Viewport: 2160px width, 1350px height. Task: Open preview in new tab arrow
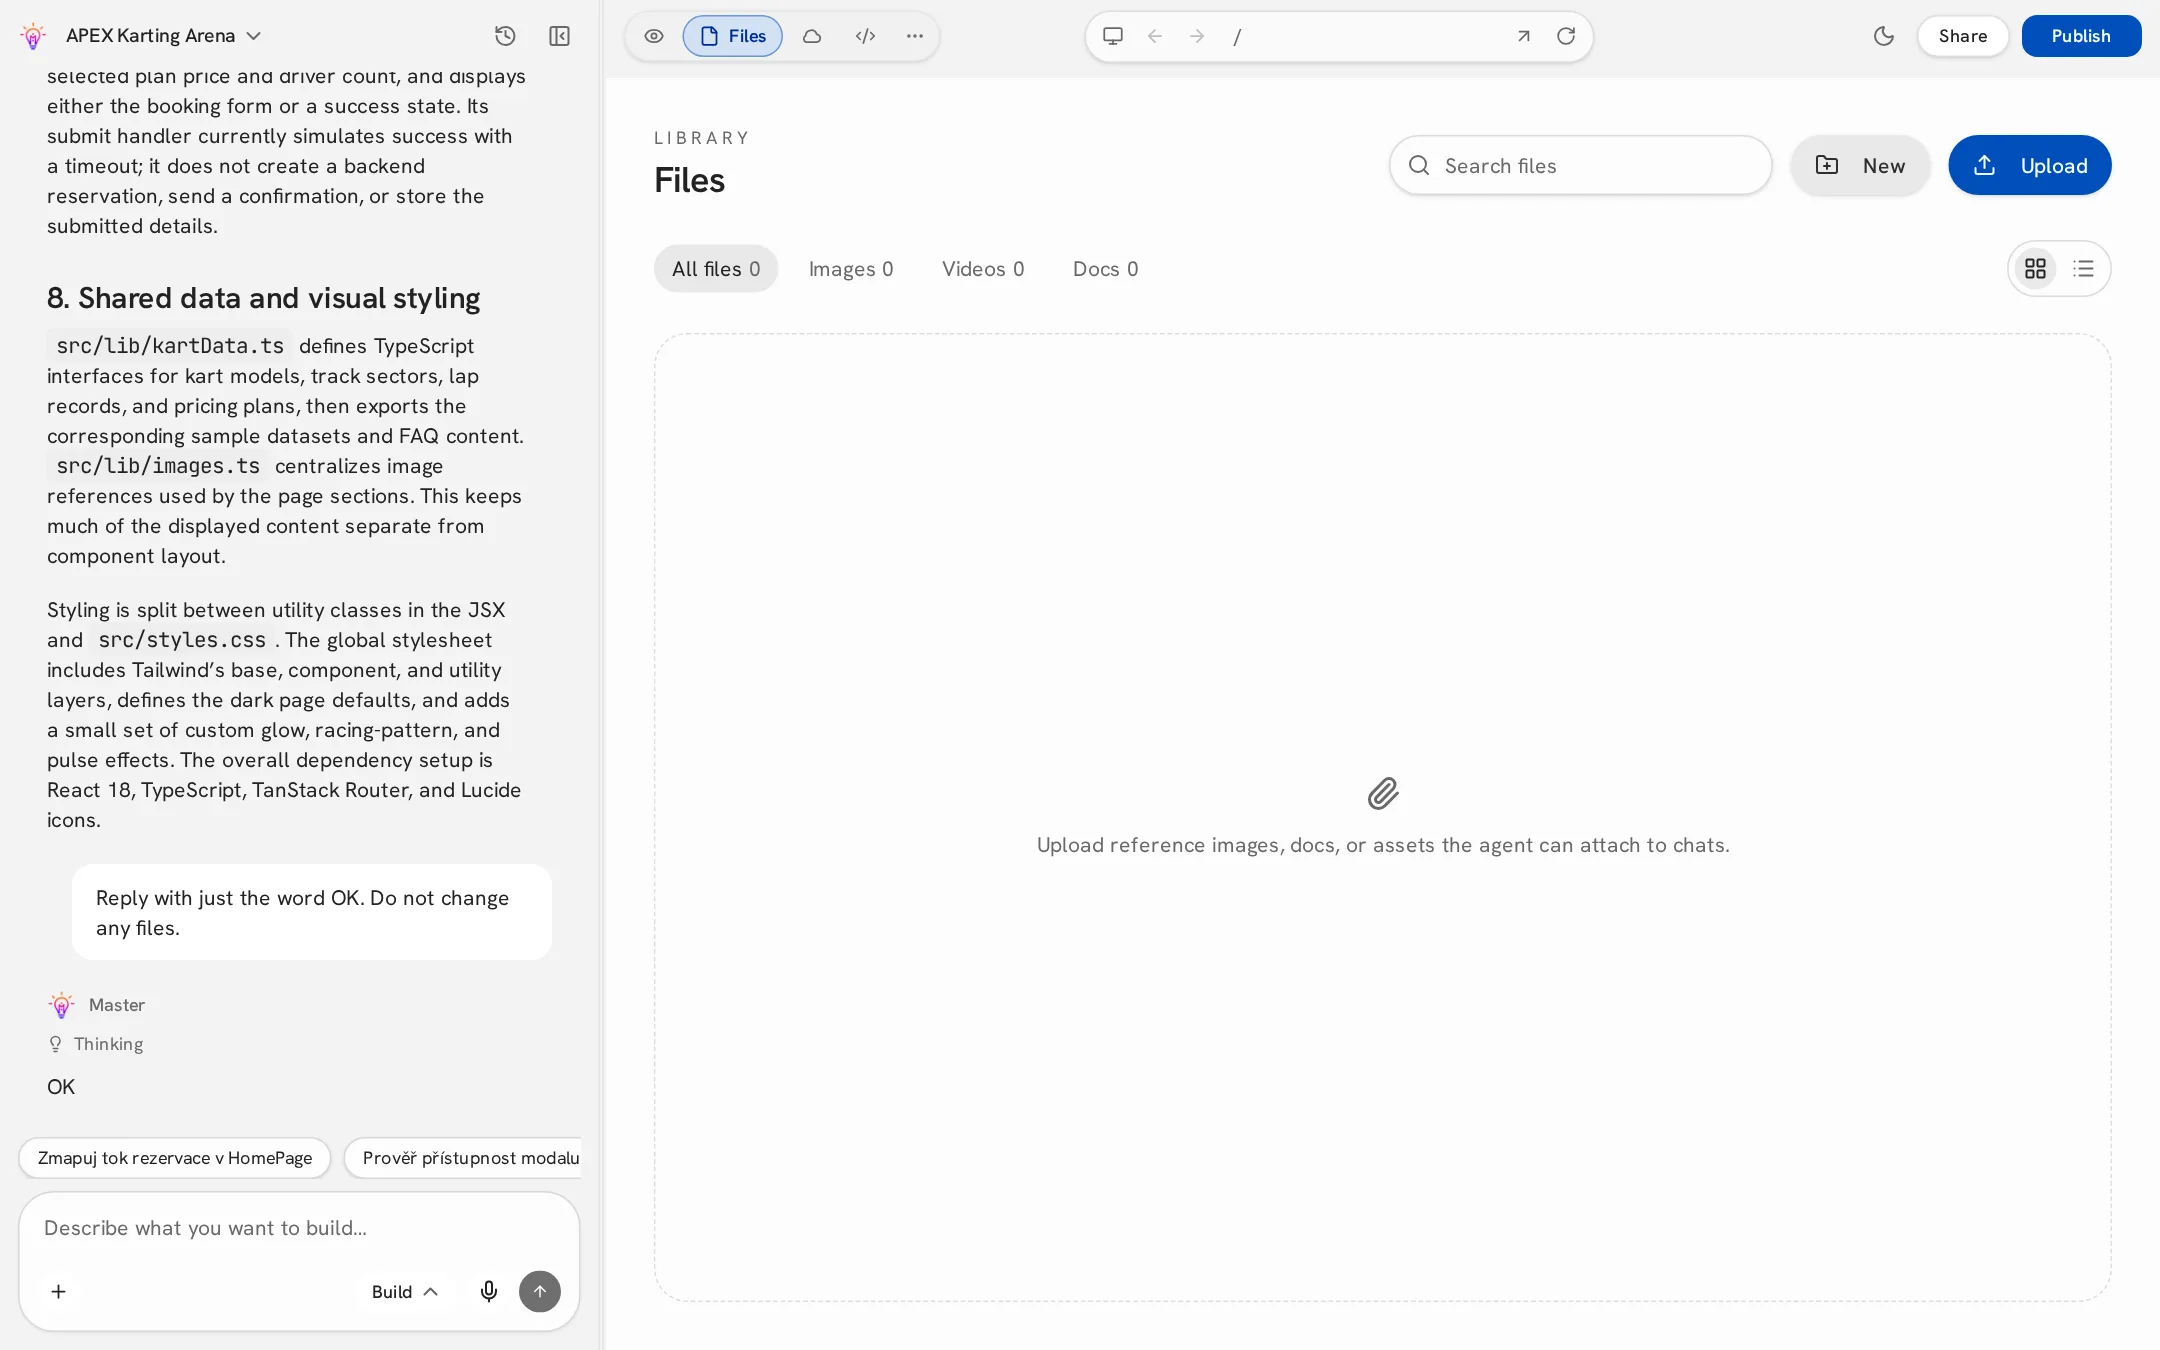tap(1523, 36)
